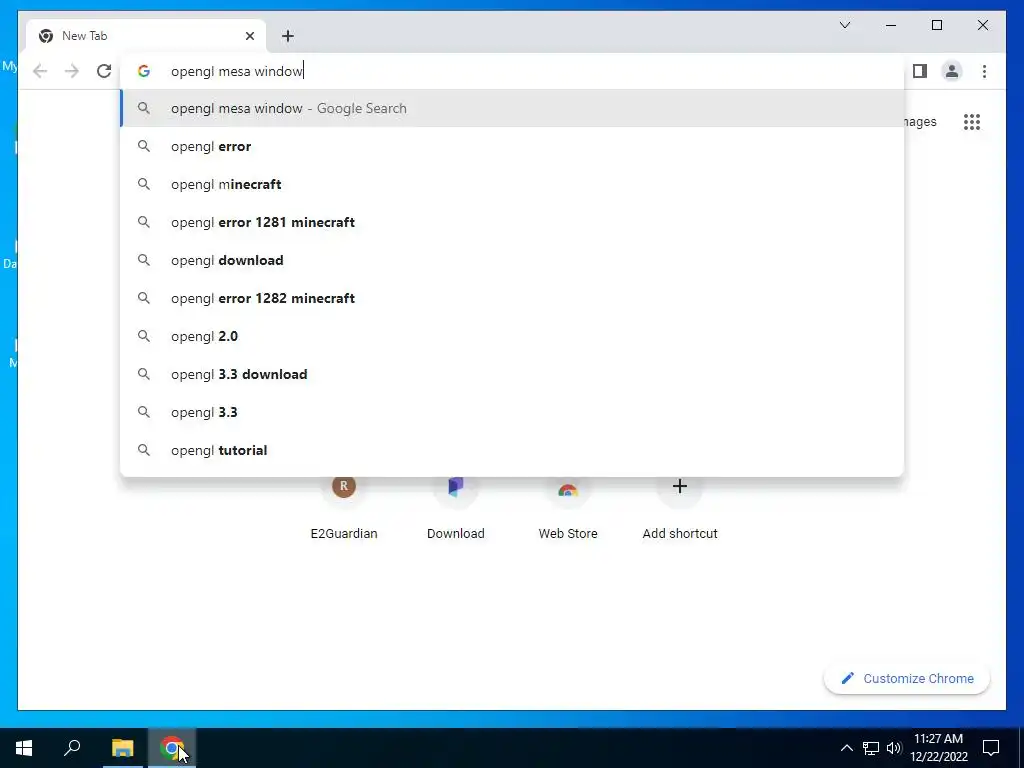The height and width of the screenshot is (768, 1024).
Task: Click the browser back arrow
Action: 40,71
